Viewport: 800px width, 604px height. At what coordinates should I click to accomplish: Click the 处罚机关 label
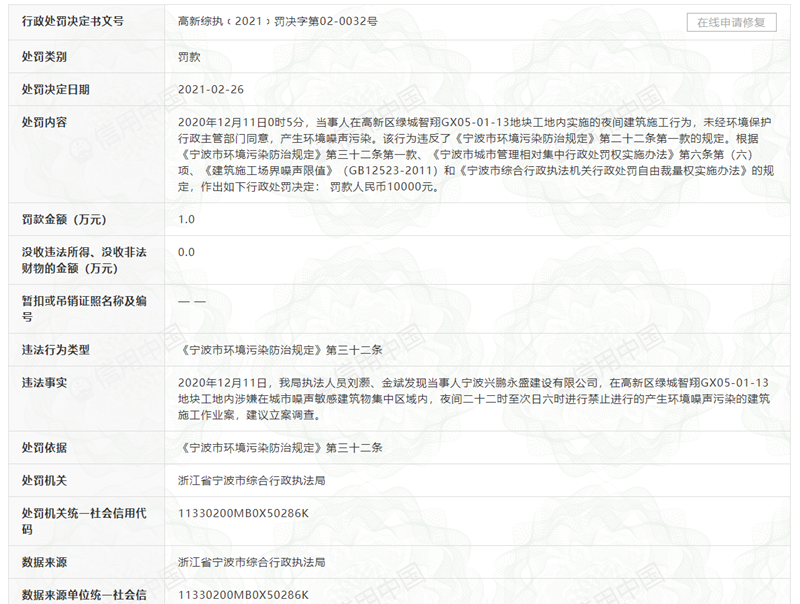pyautogui.click(x=44, y=481)
